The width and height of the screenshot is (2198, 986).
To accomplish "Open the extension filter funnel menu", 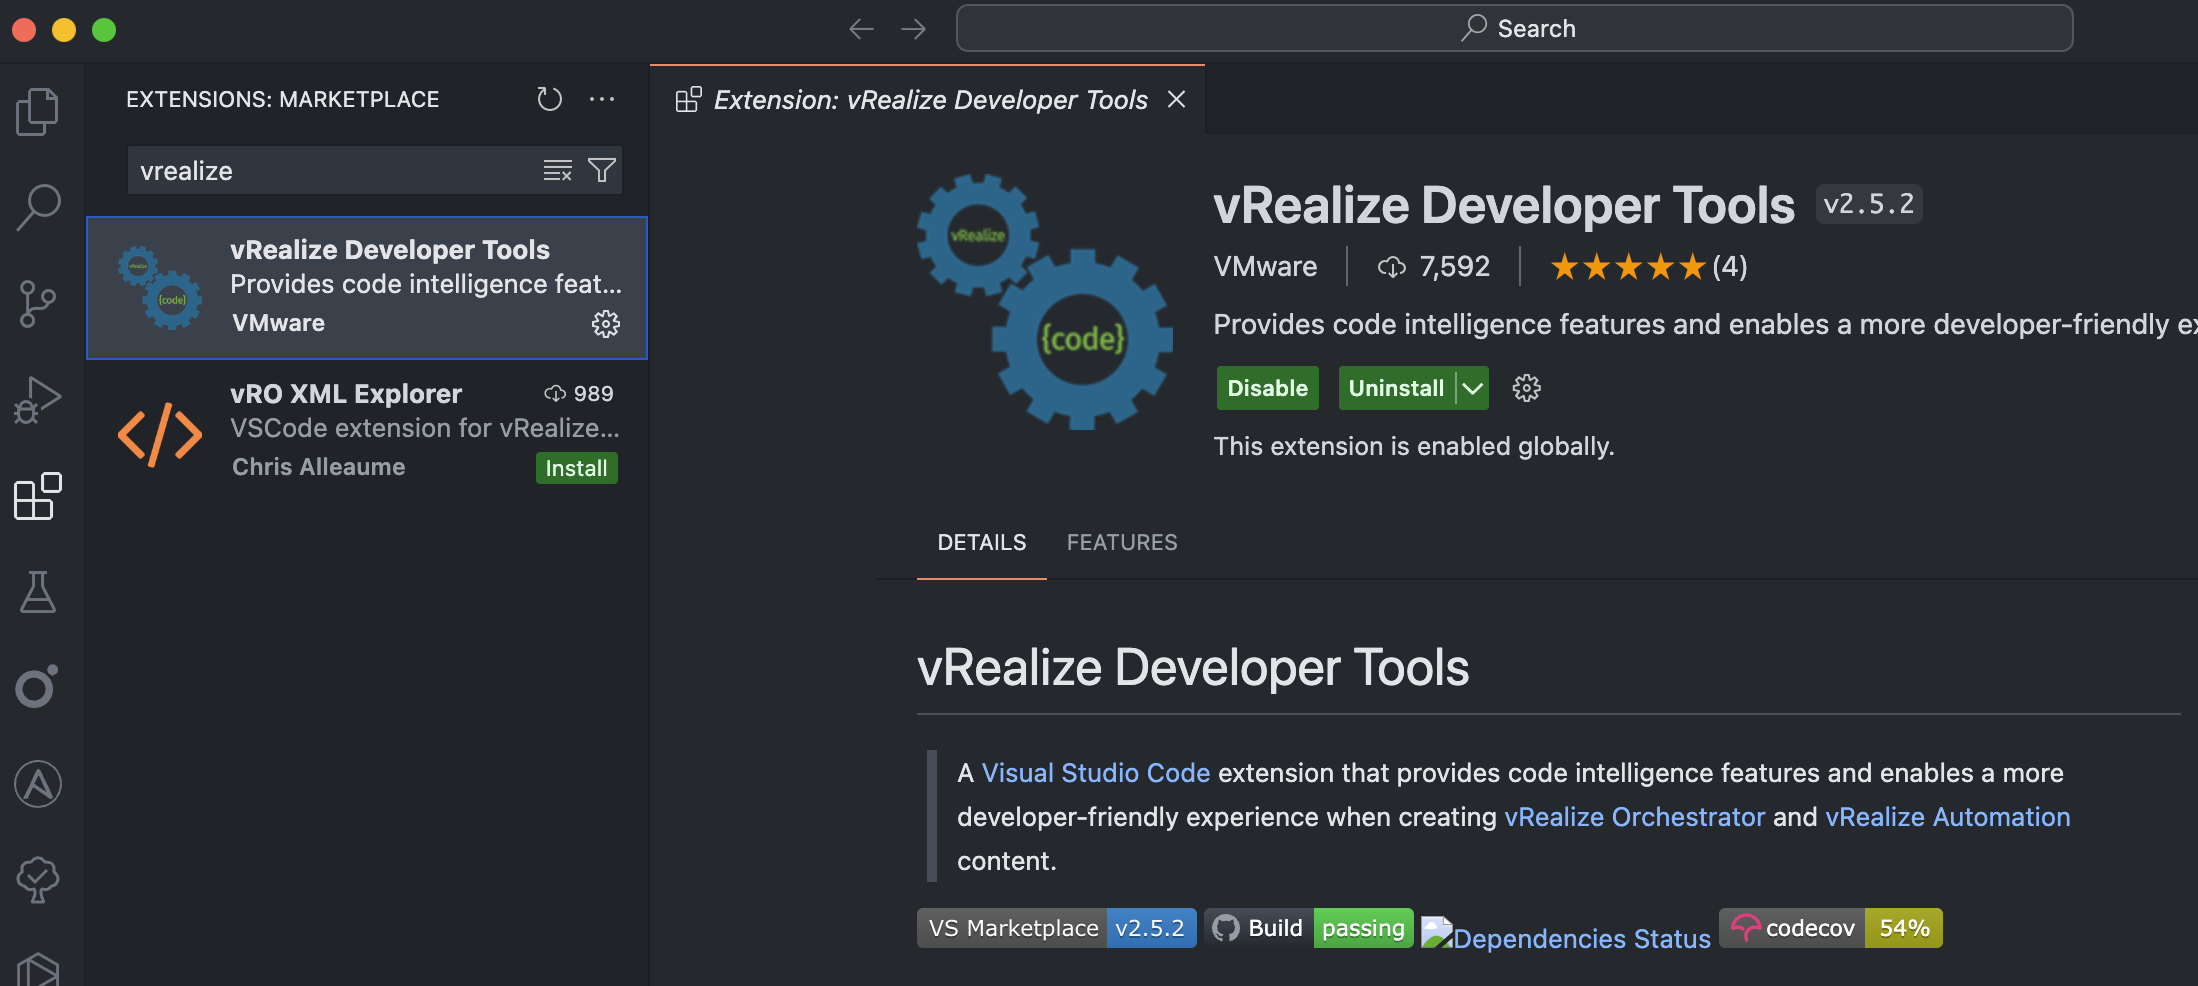I will 602,170.
